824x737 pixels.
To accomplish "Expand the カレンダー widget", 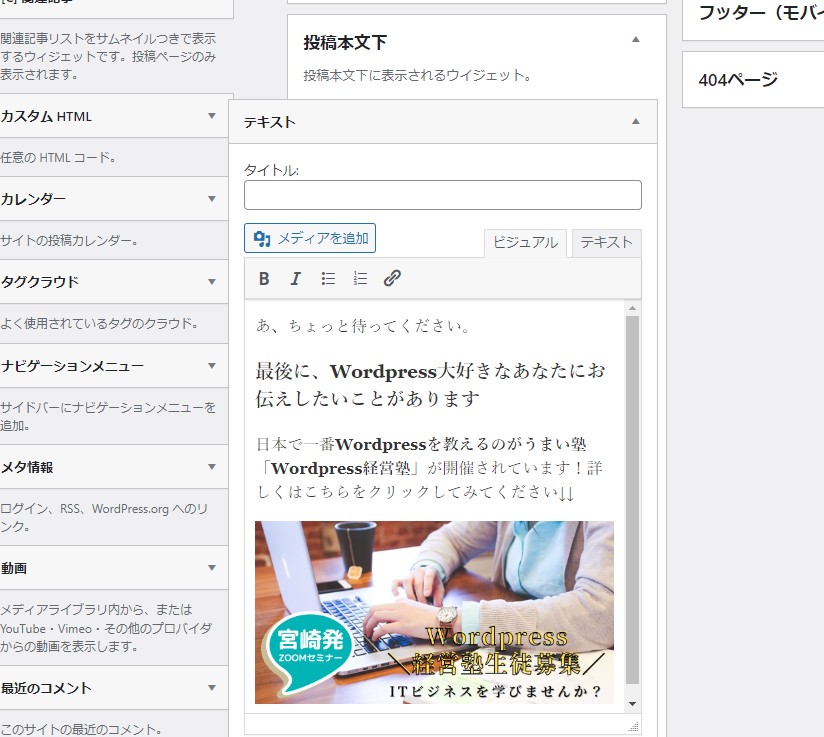I will (x=211, y=199).
